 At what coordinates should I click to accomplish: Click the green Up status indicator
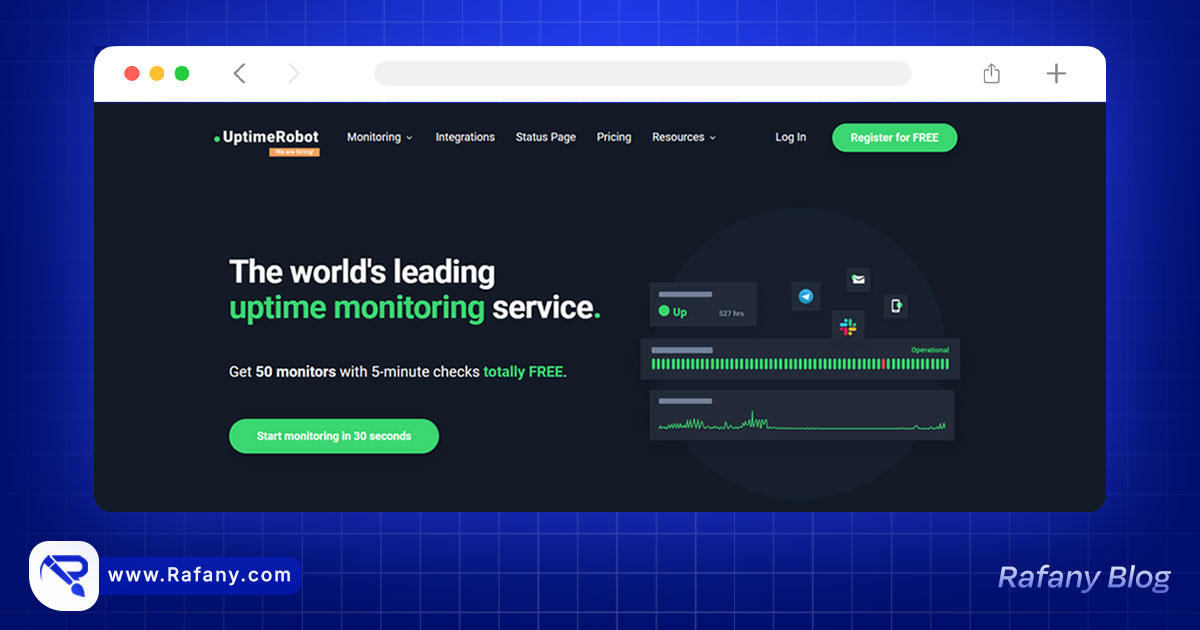tap(673, 312)
